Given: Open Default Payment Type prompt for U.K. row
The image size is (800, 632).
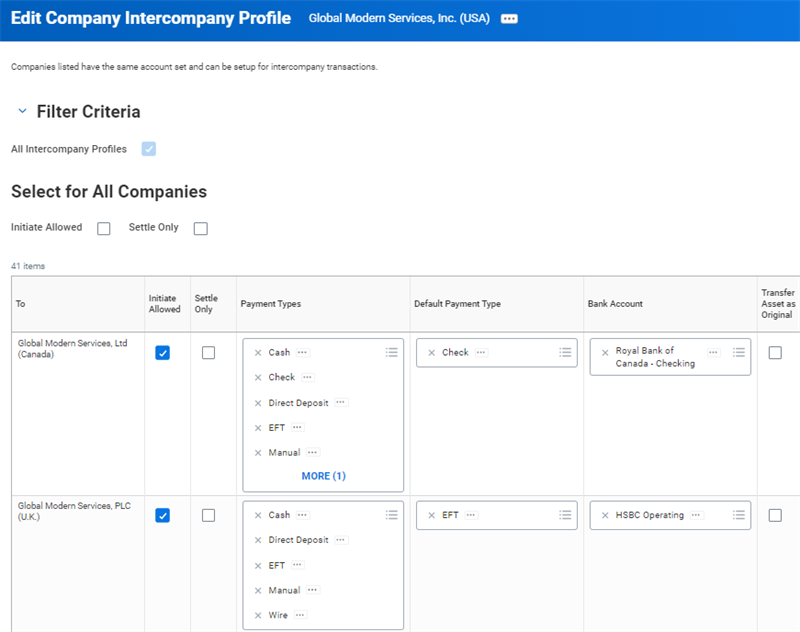Looking at the screenshot, I should (x=565, y=515).
